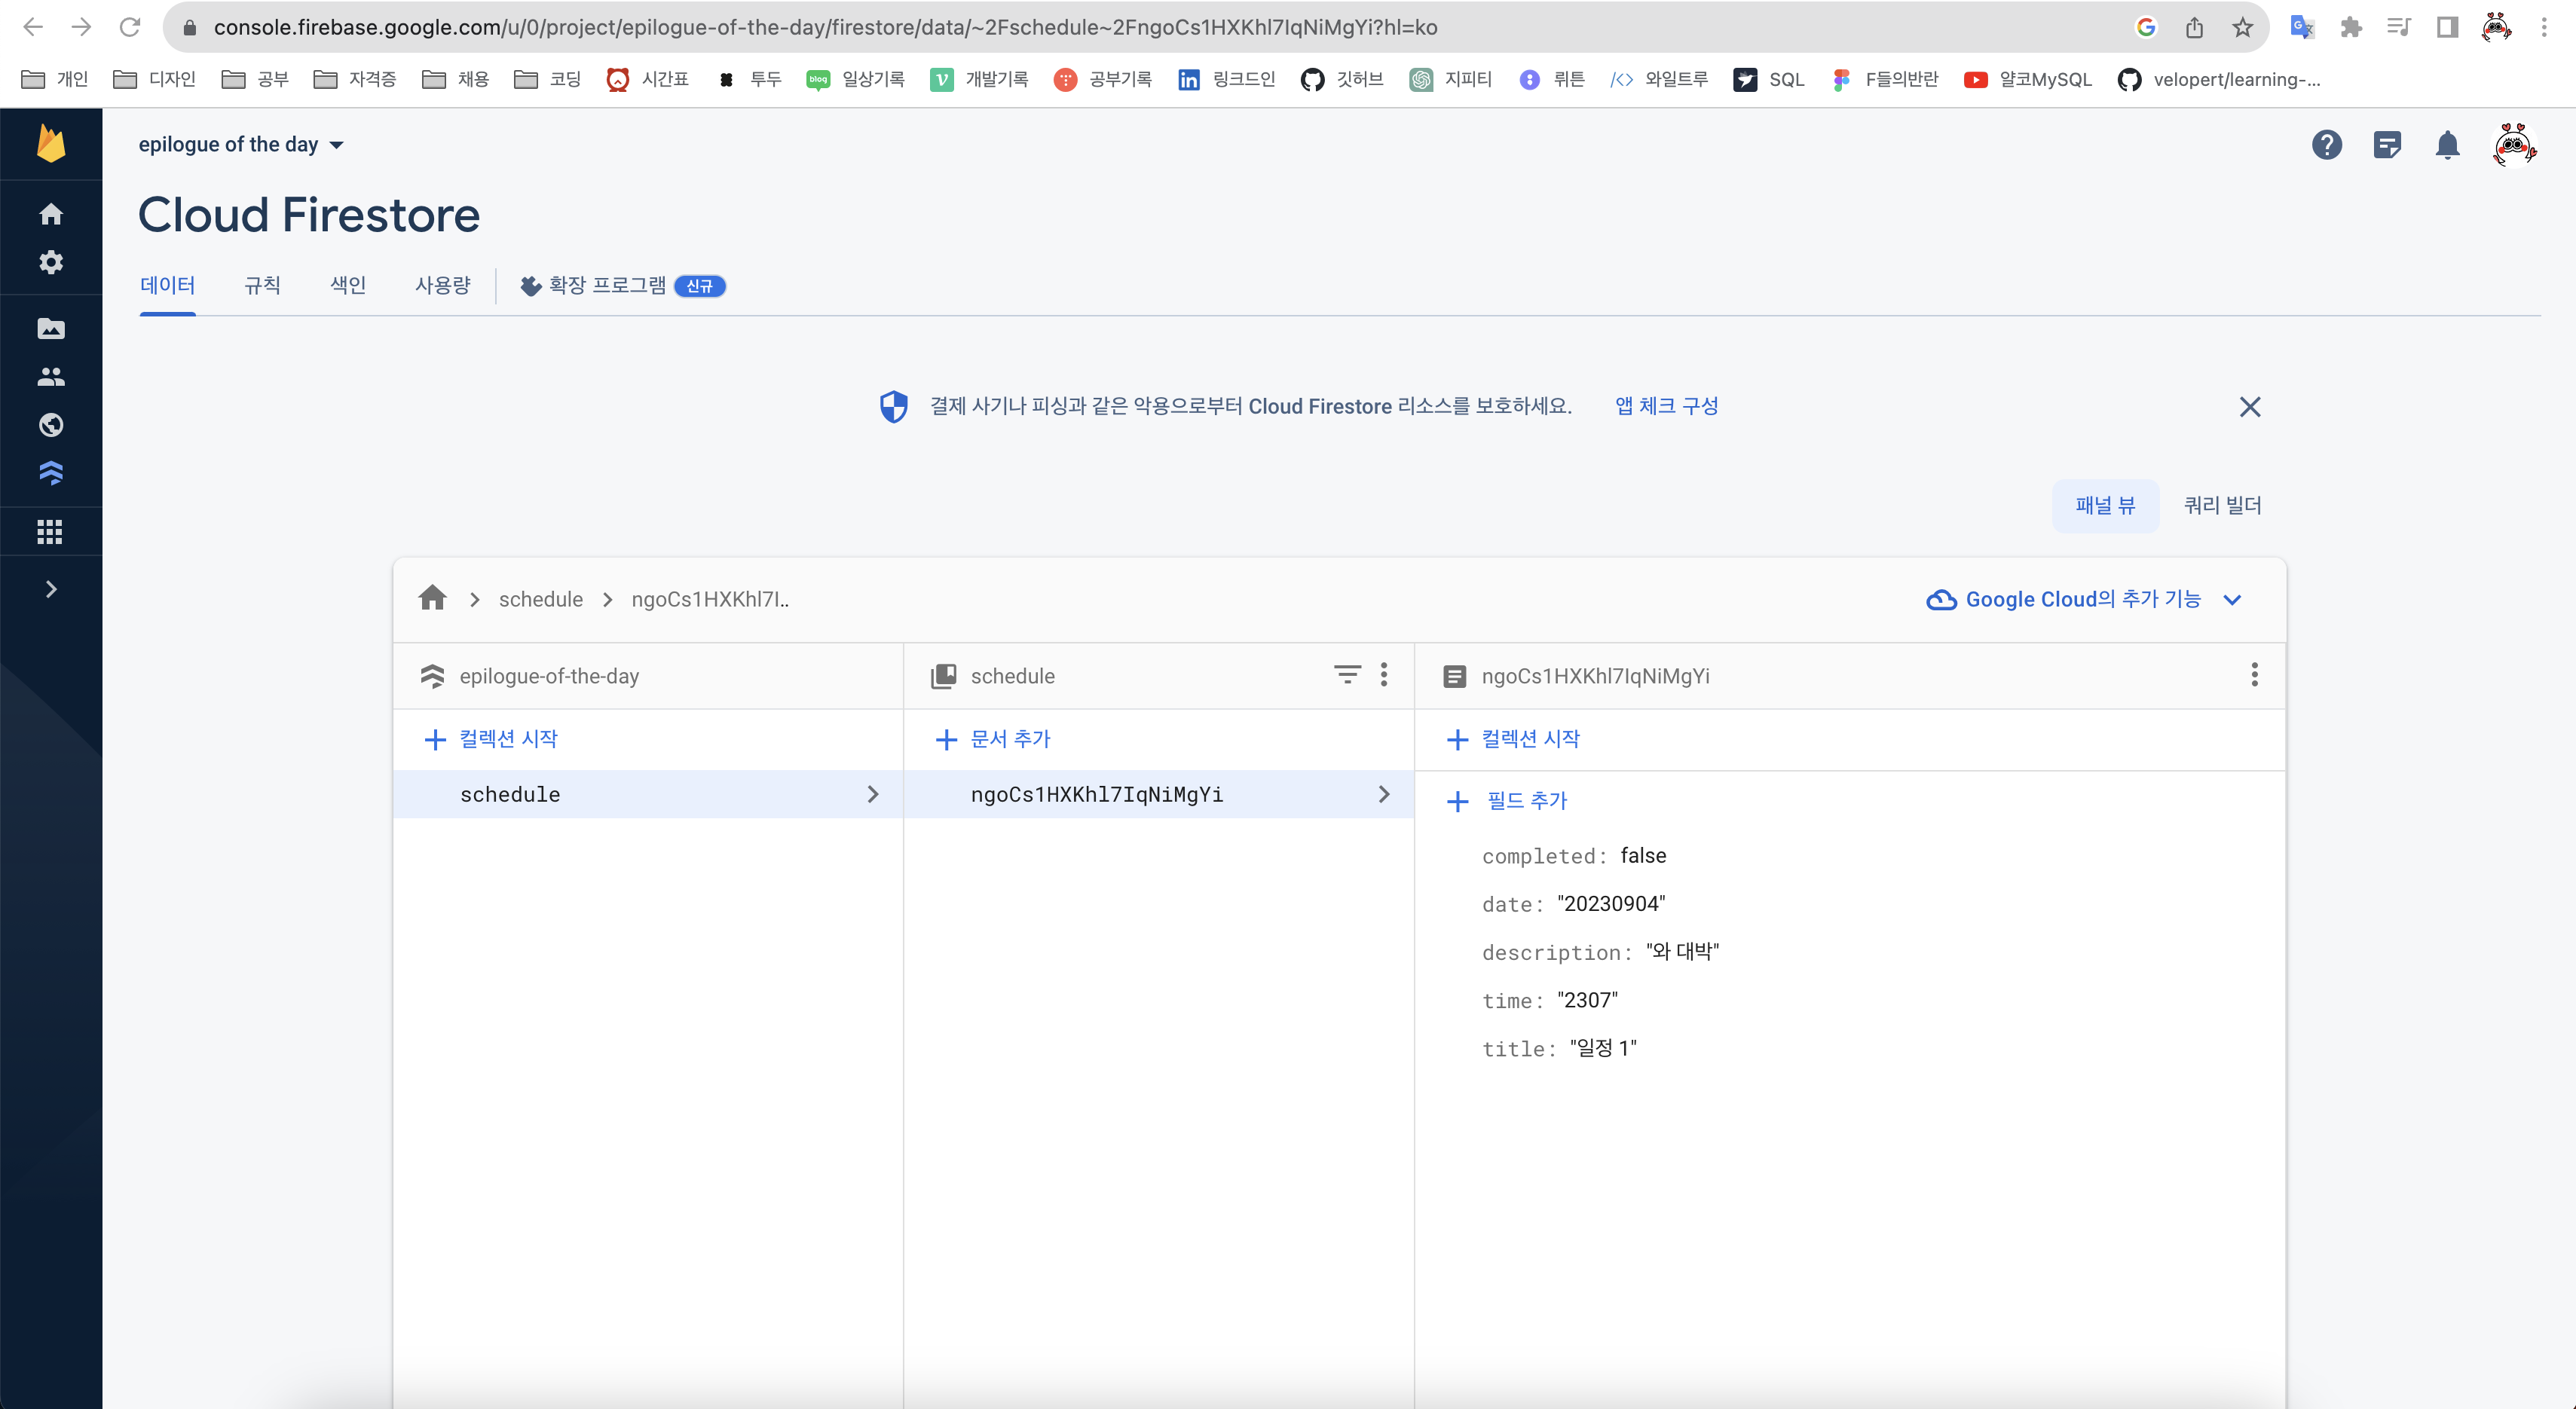This screenshot has width=2576, height=1409.
Task: Open the 자격증 bookmark folder
Action: (354, 79)
